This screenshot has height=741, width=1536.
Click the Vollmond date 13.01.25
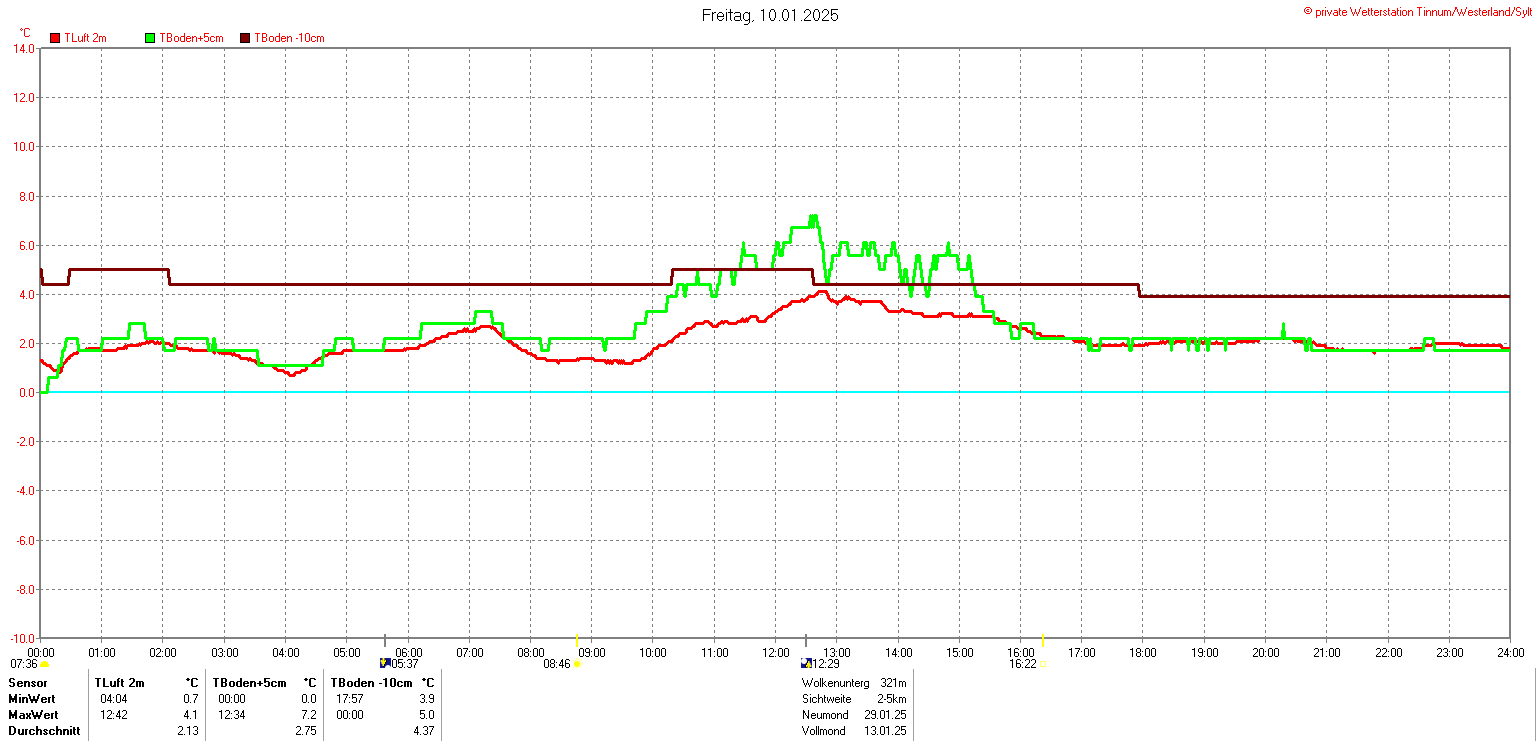coord(886,731)
